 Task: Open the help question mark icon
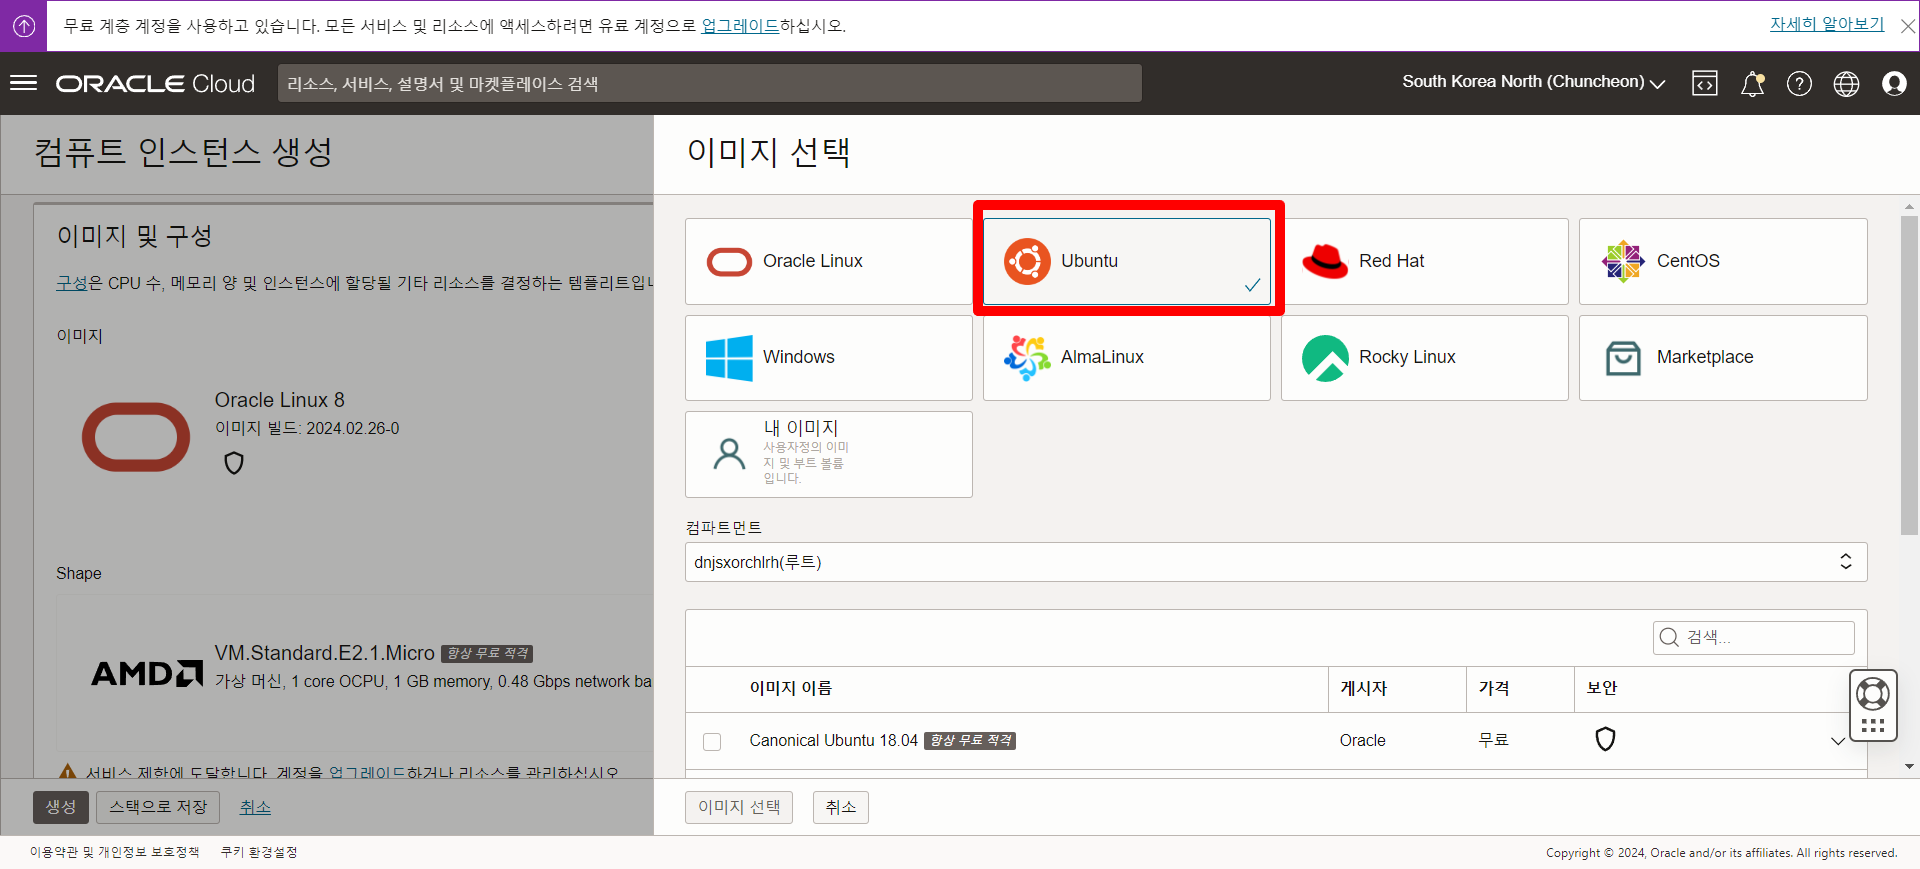[1799, 84]
